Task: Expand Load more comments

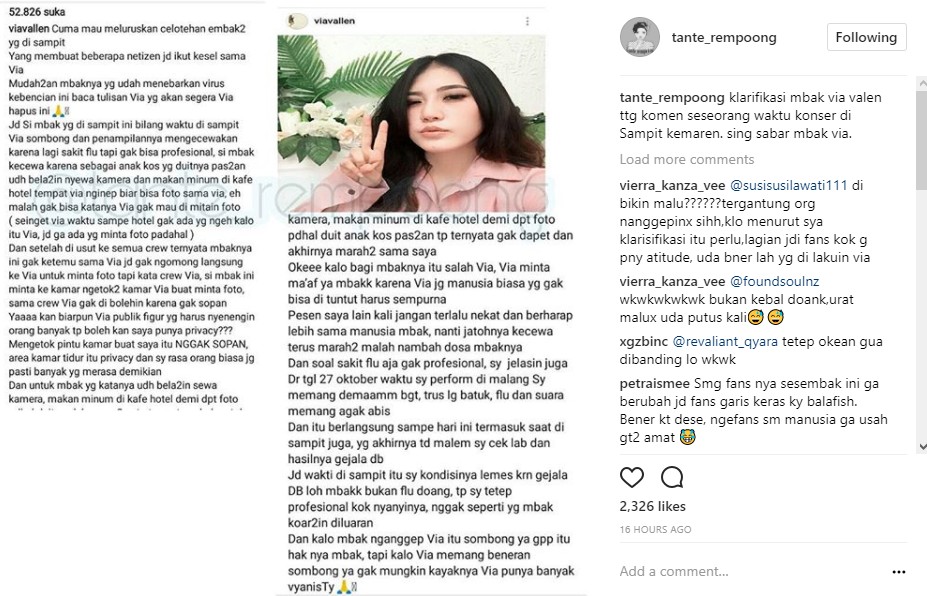Action: click(x=686, y=160)
